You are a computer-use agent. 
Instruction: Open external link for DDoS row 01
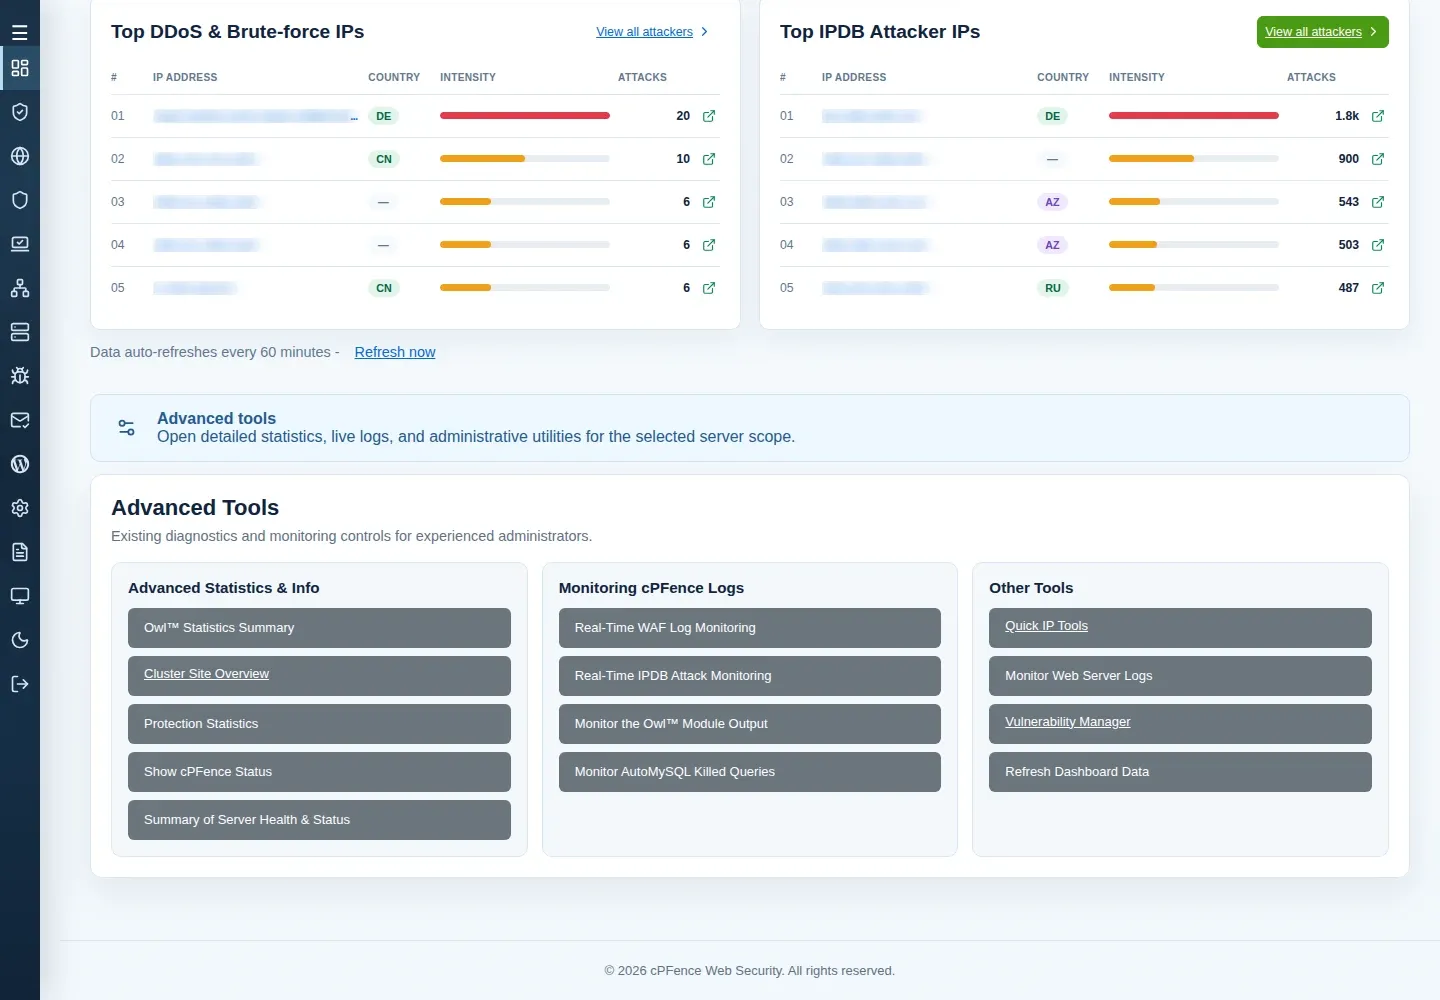(709, 116)
